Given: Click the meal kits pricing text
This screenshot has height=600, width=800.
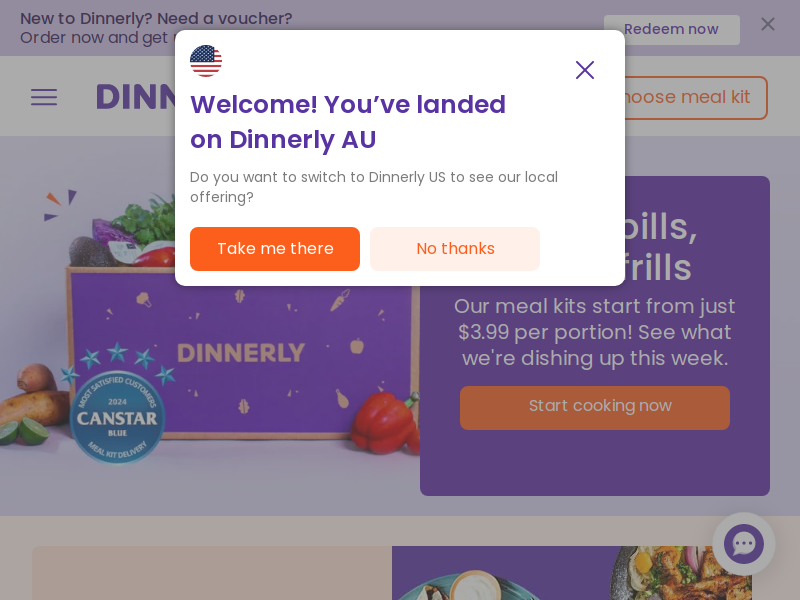Looking at the screenshot, I should [595, 332].
